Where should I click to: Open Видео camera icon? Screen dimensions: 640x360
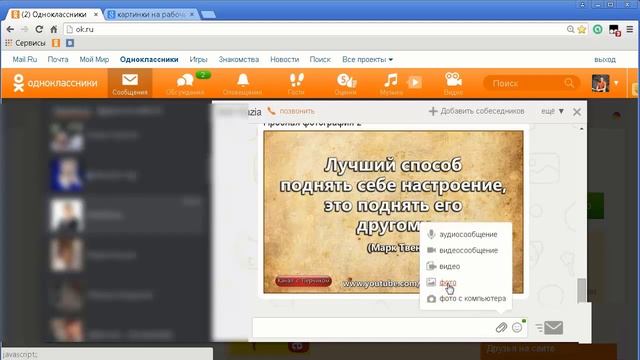coord(453,84)
